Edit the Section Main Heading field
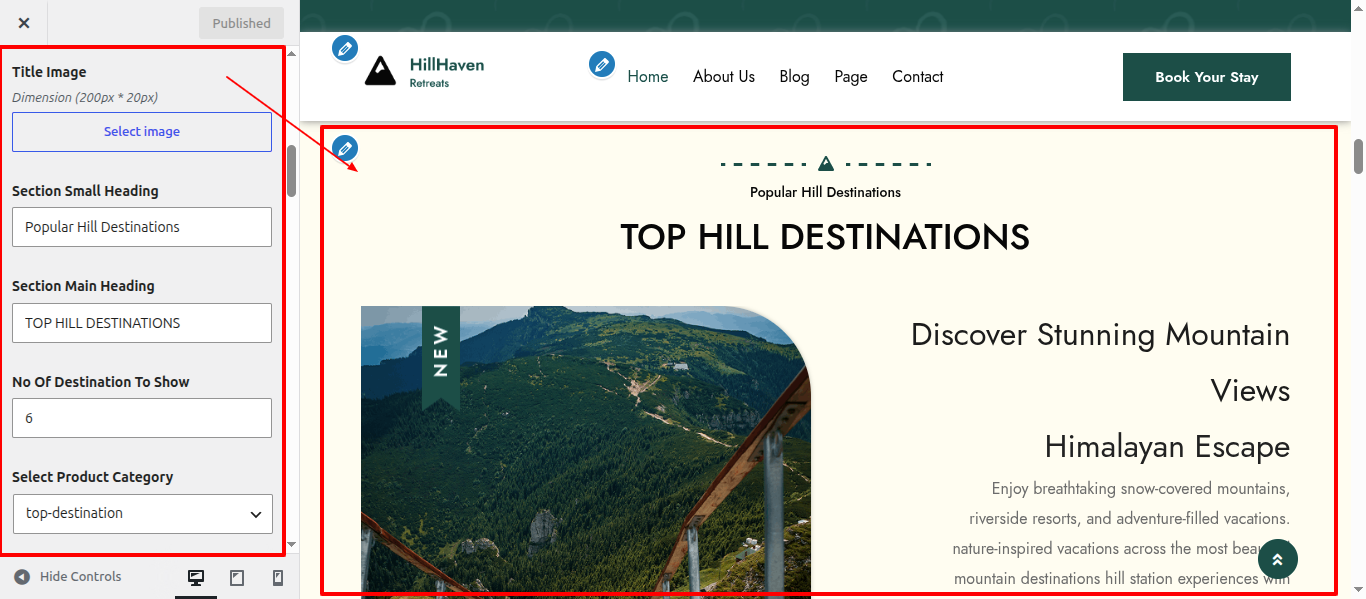The width and height of the screenshot is (1366, 599). pyautogui.click(x=142, y=323)
